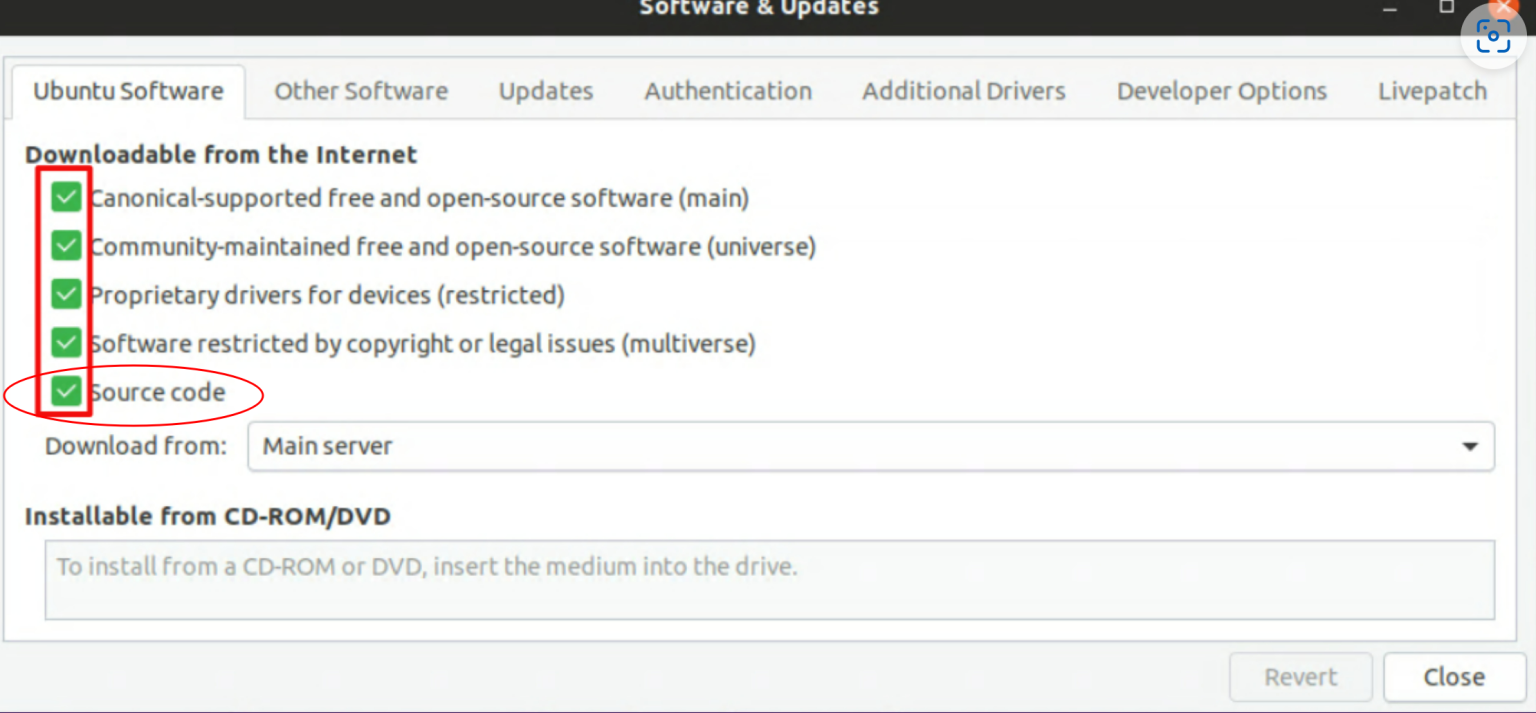Open the Download from server dropdown
1536x713 pixels.
point(870,446)
